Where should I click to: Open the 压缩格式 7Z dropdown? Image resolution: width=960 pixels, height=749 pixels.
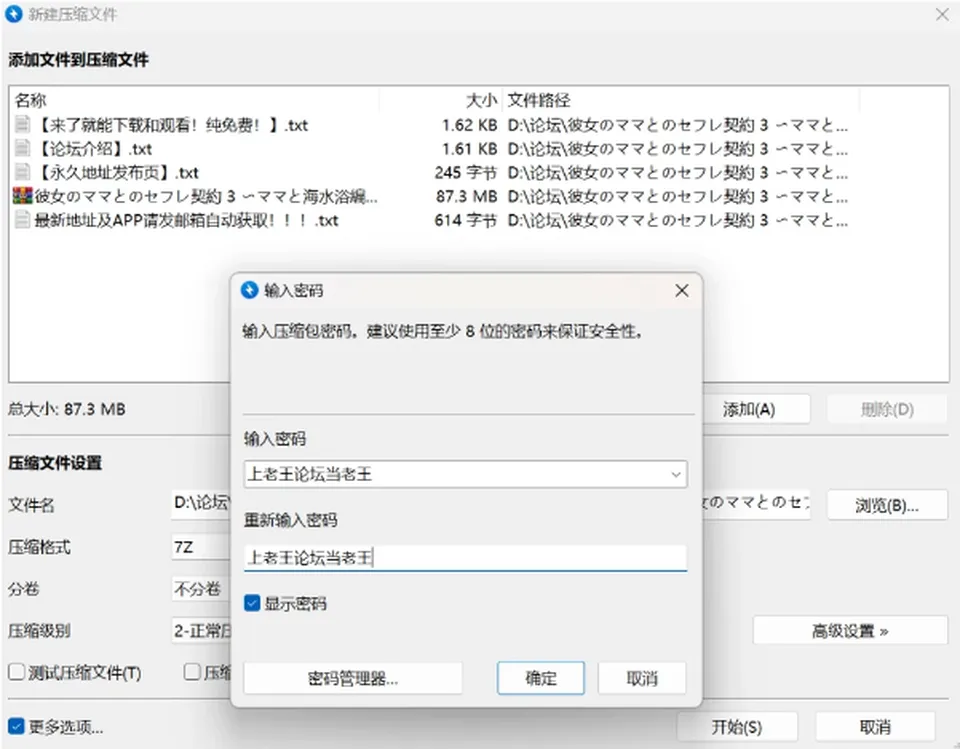pos(201,547)
